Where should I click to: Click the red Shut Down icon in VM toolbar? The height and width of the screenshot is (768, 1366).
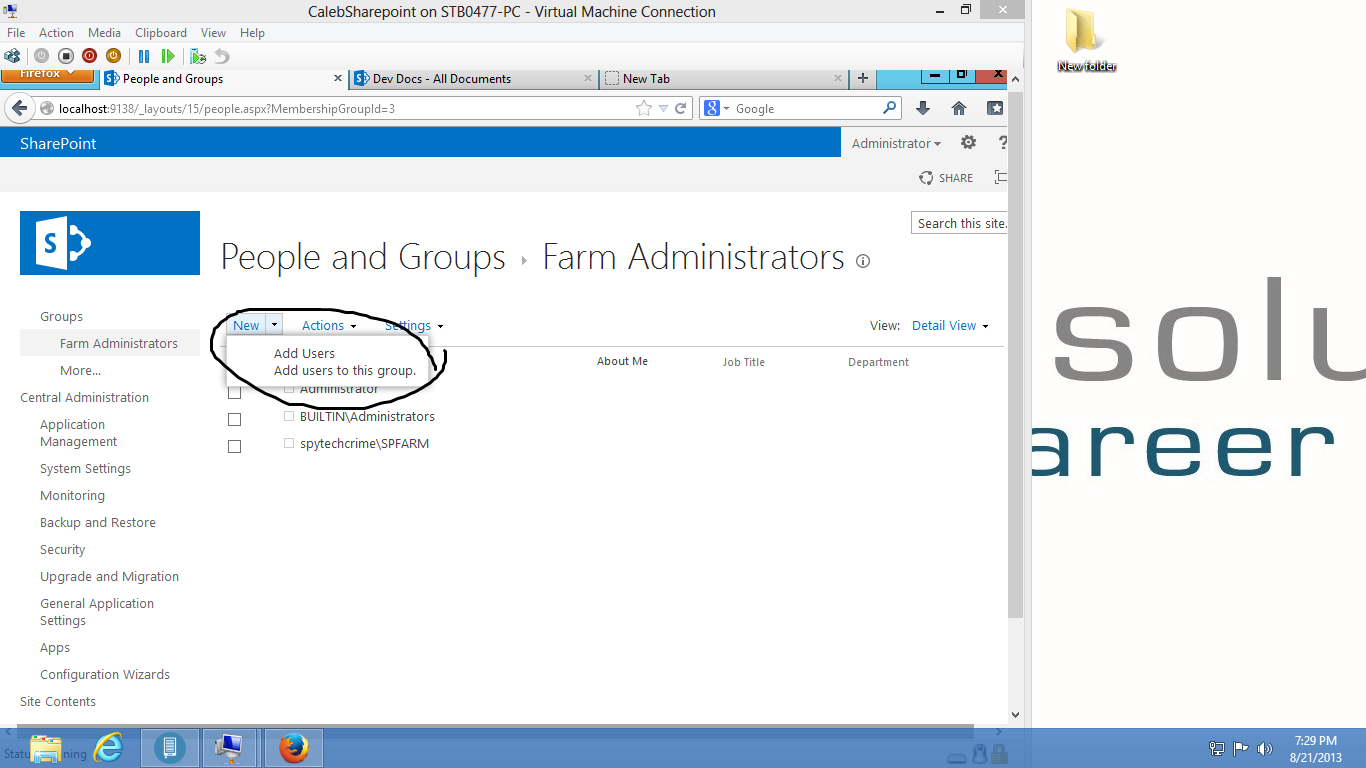(x=89, y=56)
